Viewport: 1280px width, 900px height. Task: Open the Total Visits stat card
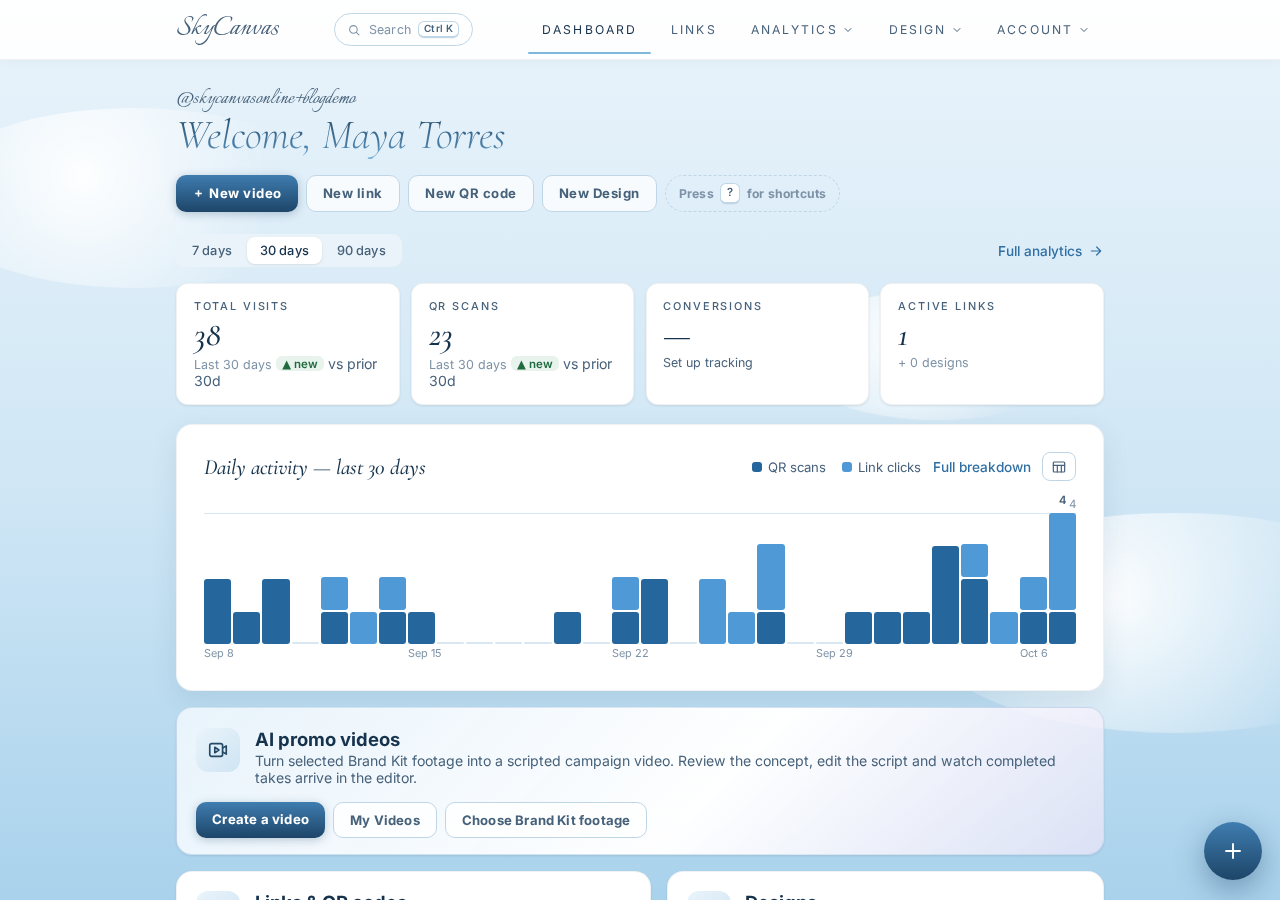click(288, 344)
